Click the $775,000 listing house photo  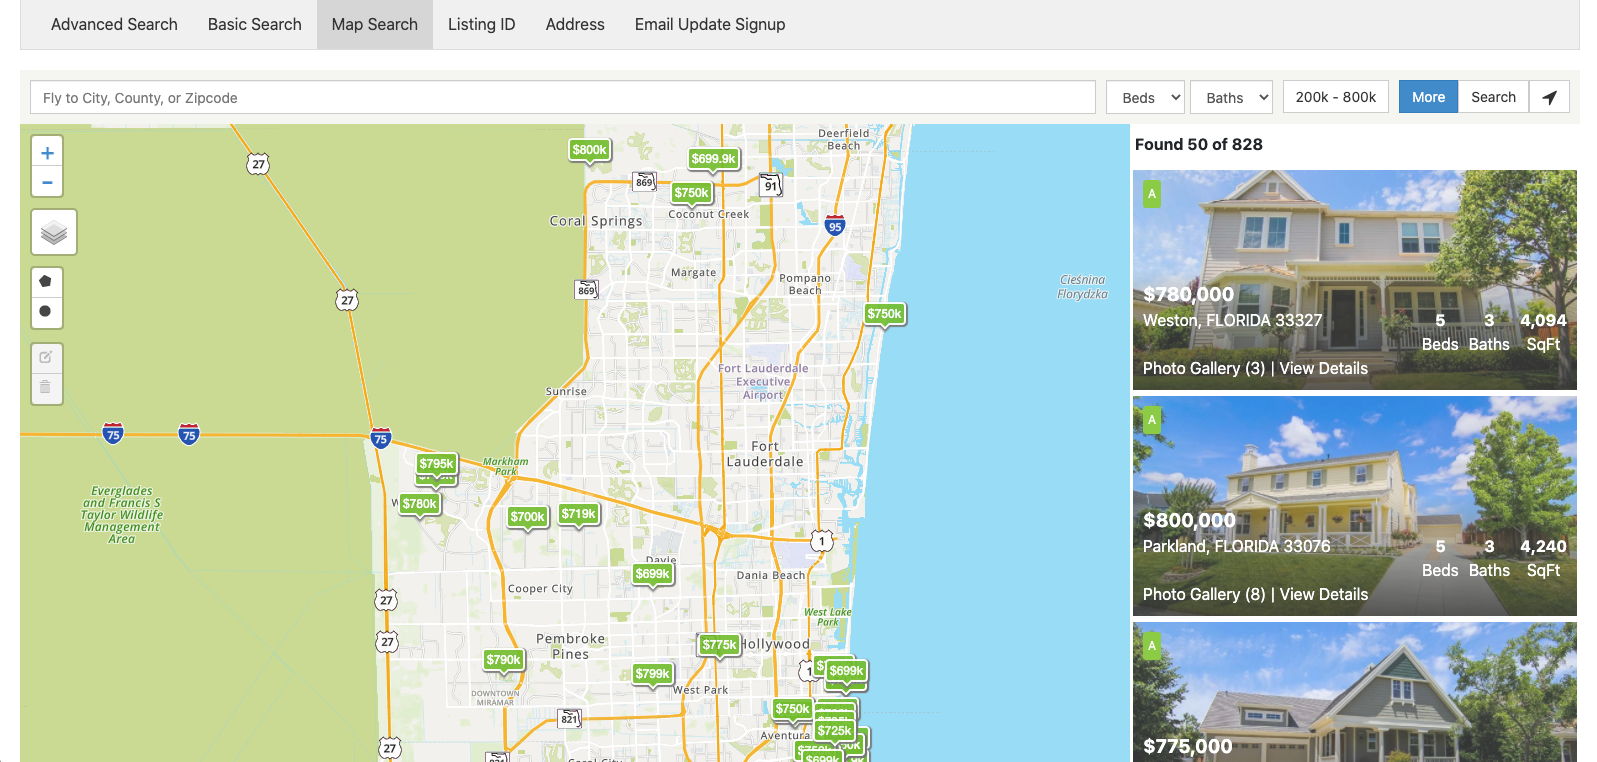point(1355,692)
